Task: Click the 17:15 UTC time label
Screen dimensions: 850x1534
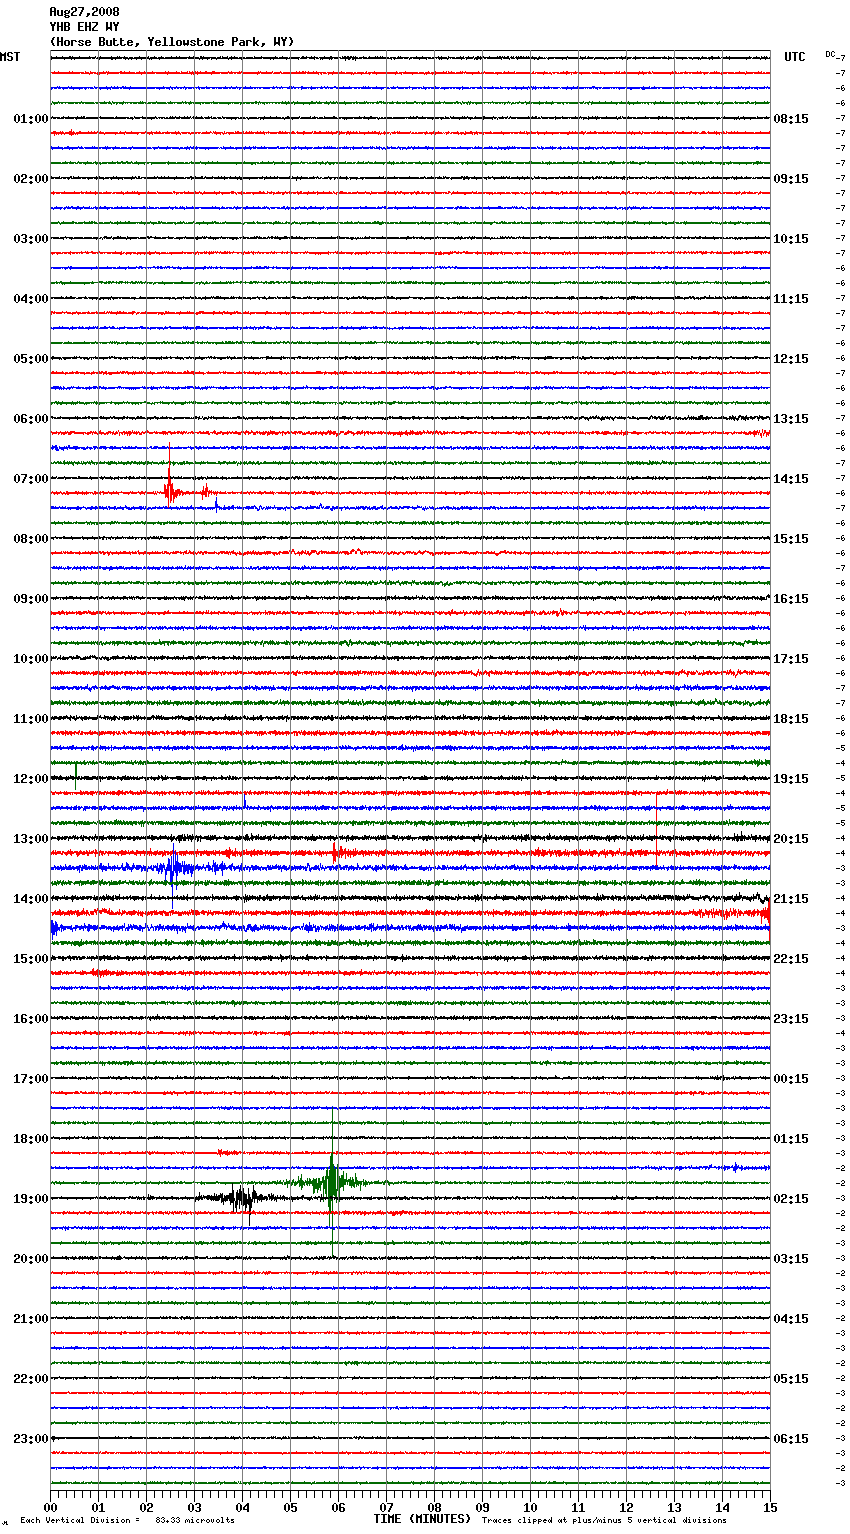Action: pyautogui.click(x=791, y=659)
